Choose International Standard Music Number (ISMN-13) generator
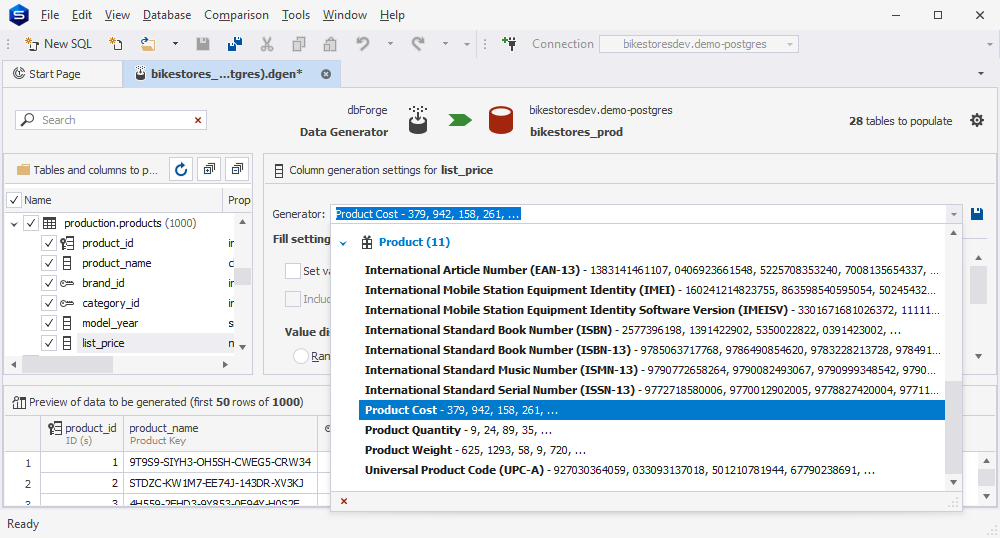The height and width of the screenshot is (538, 1000). click(x=651, y=370)
